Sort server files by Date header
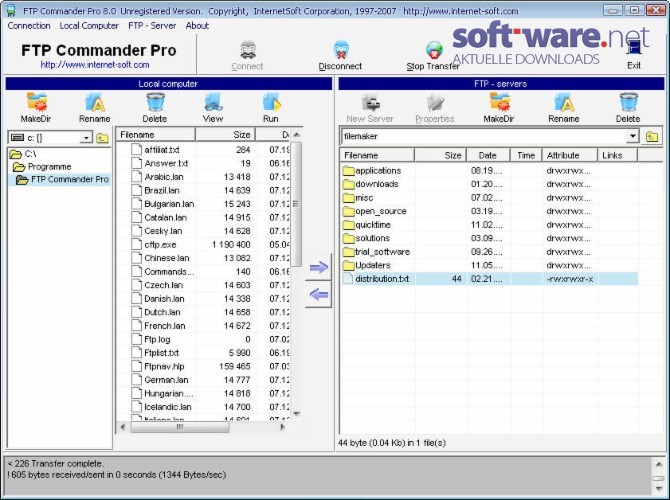 (x=488, y=155)
